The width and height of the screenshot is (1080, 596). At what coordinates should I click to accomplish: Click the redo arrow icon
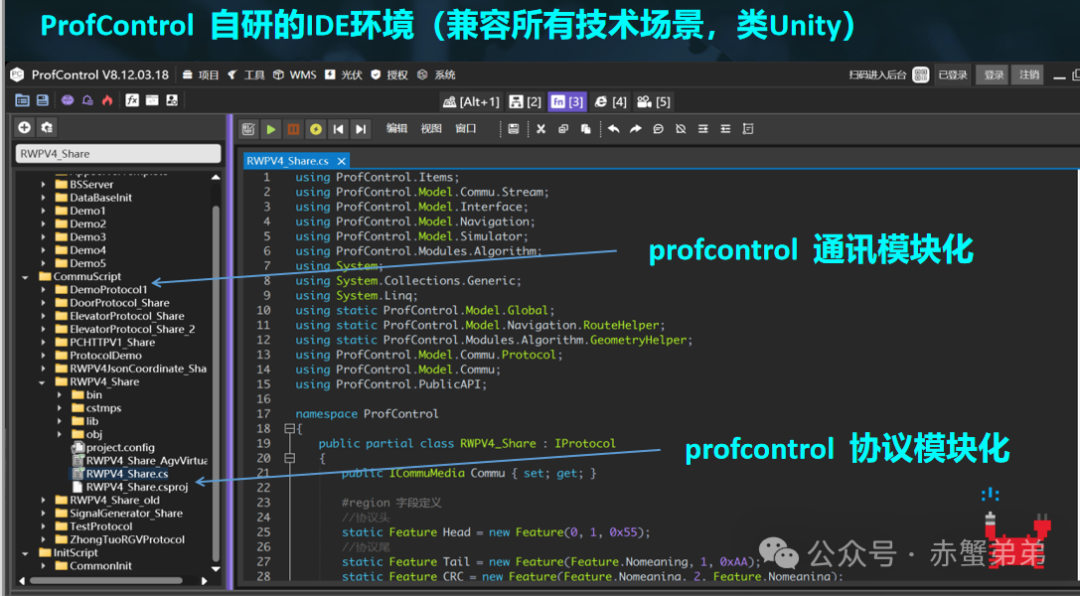(635, 129)
